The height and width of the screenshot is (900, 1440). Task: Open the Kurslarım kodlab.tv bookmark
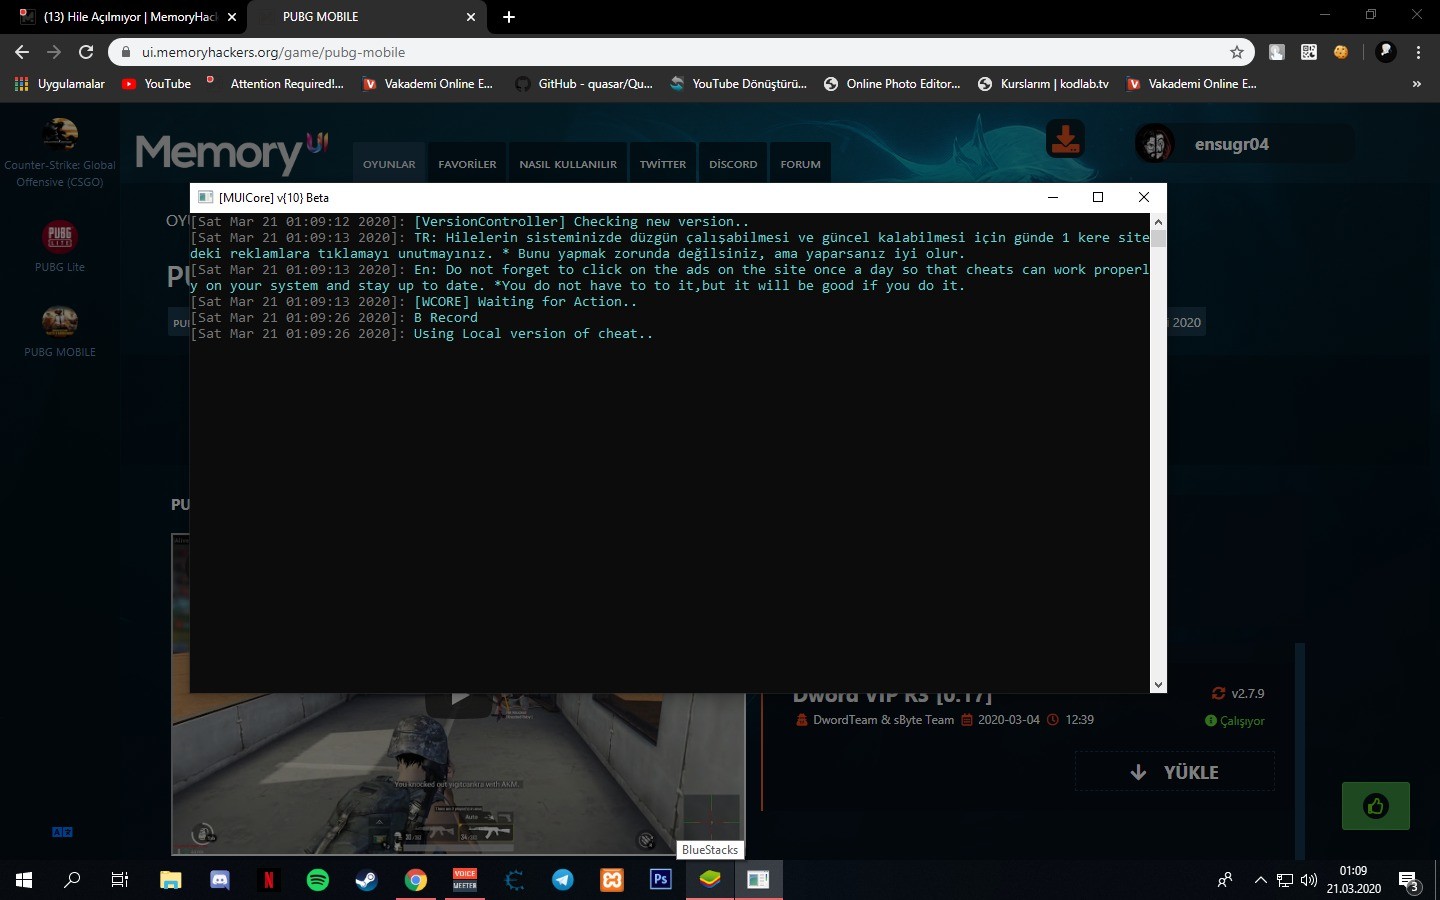click(1044, 84)
